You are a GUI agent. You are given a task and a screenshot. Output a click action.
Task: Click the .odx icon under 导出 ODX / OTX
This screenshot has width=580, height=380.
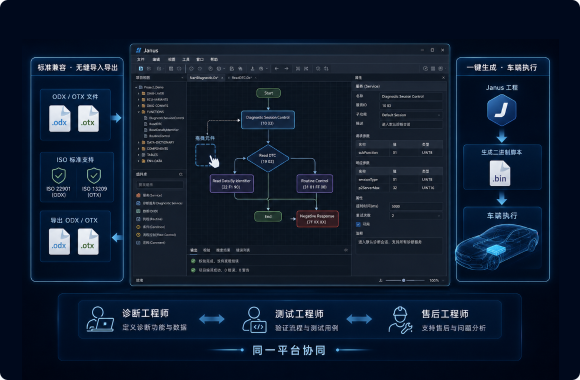(x=59, y=242)
